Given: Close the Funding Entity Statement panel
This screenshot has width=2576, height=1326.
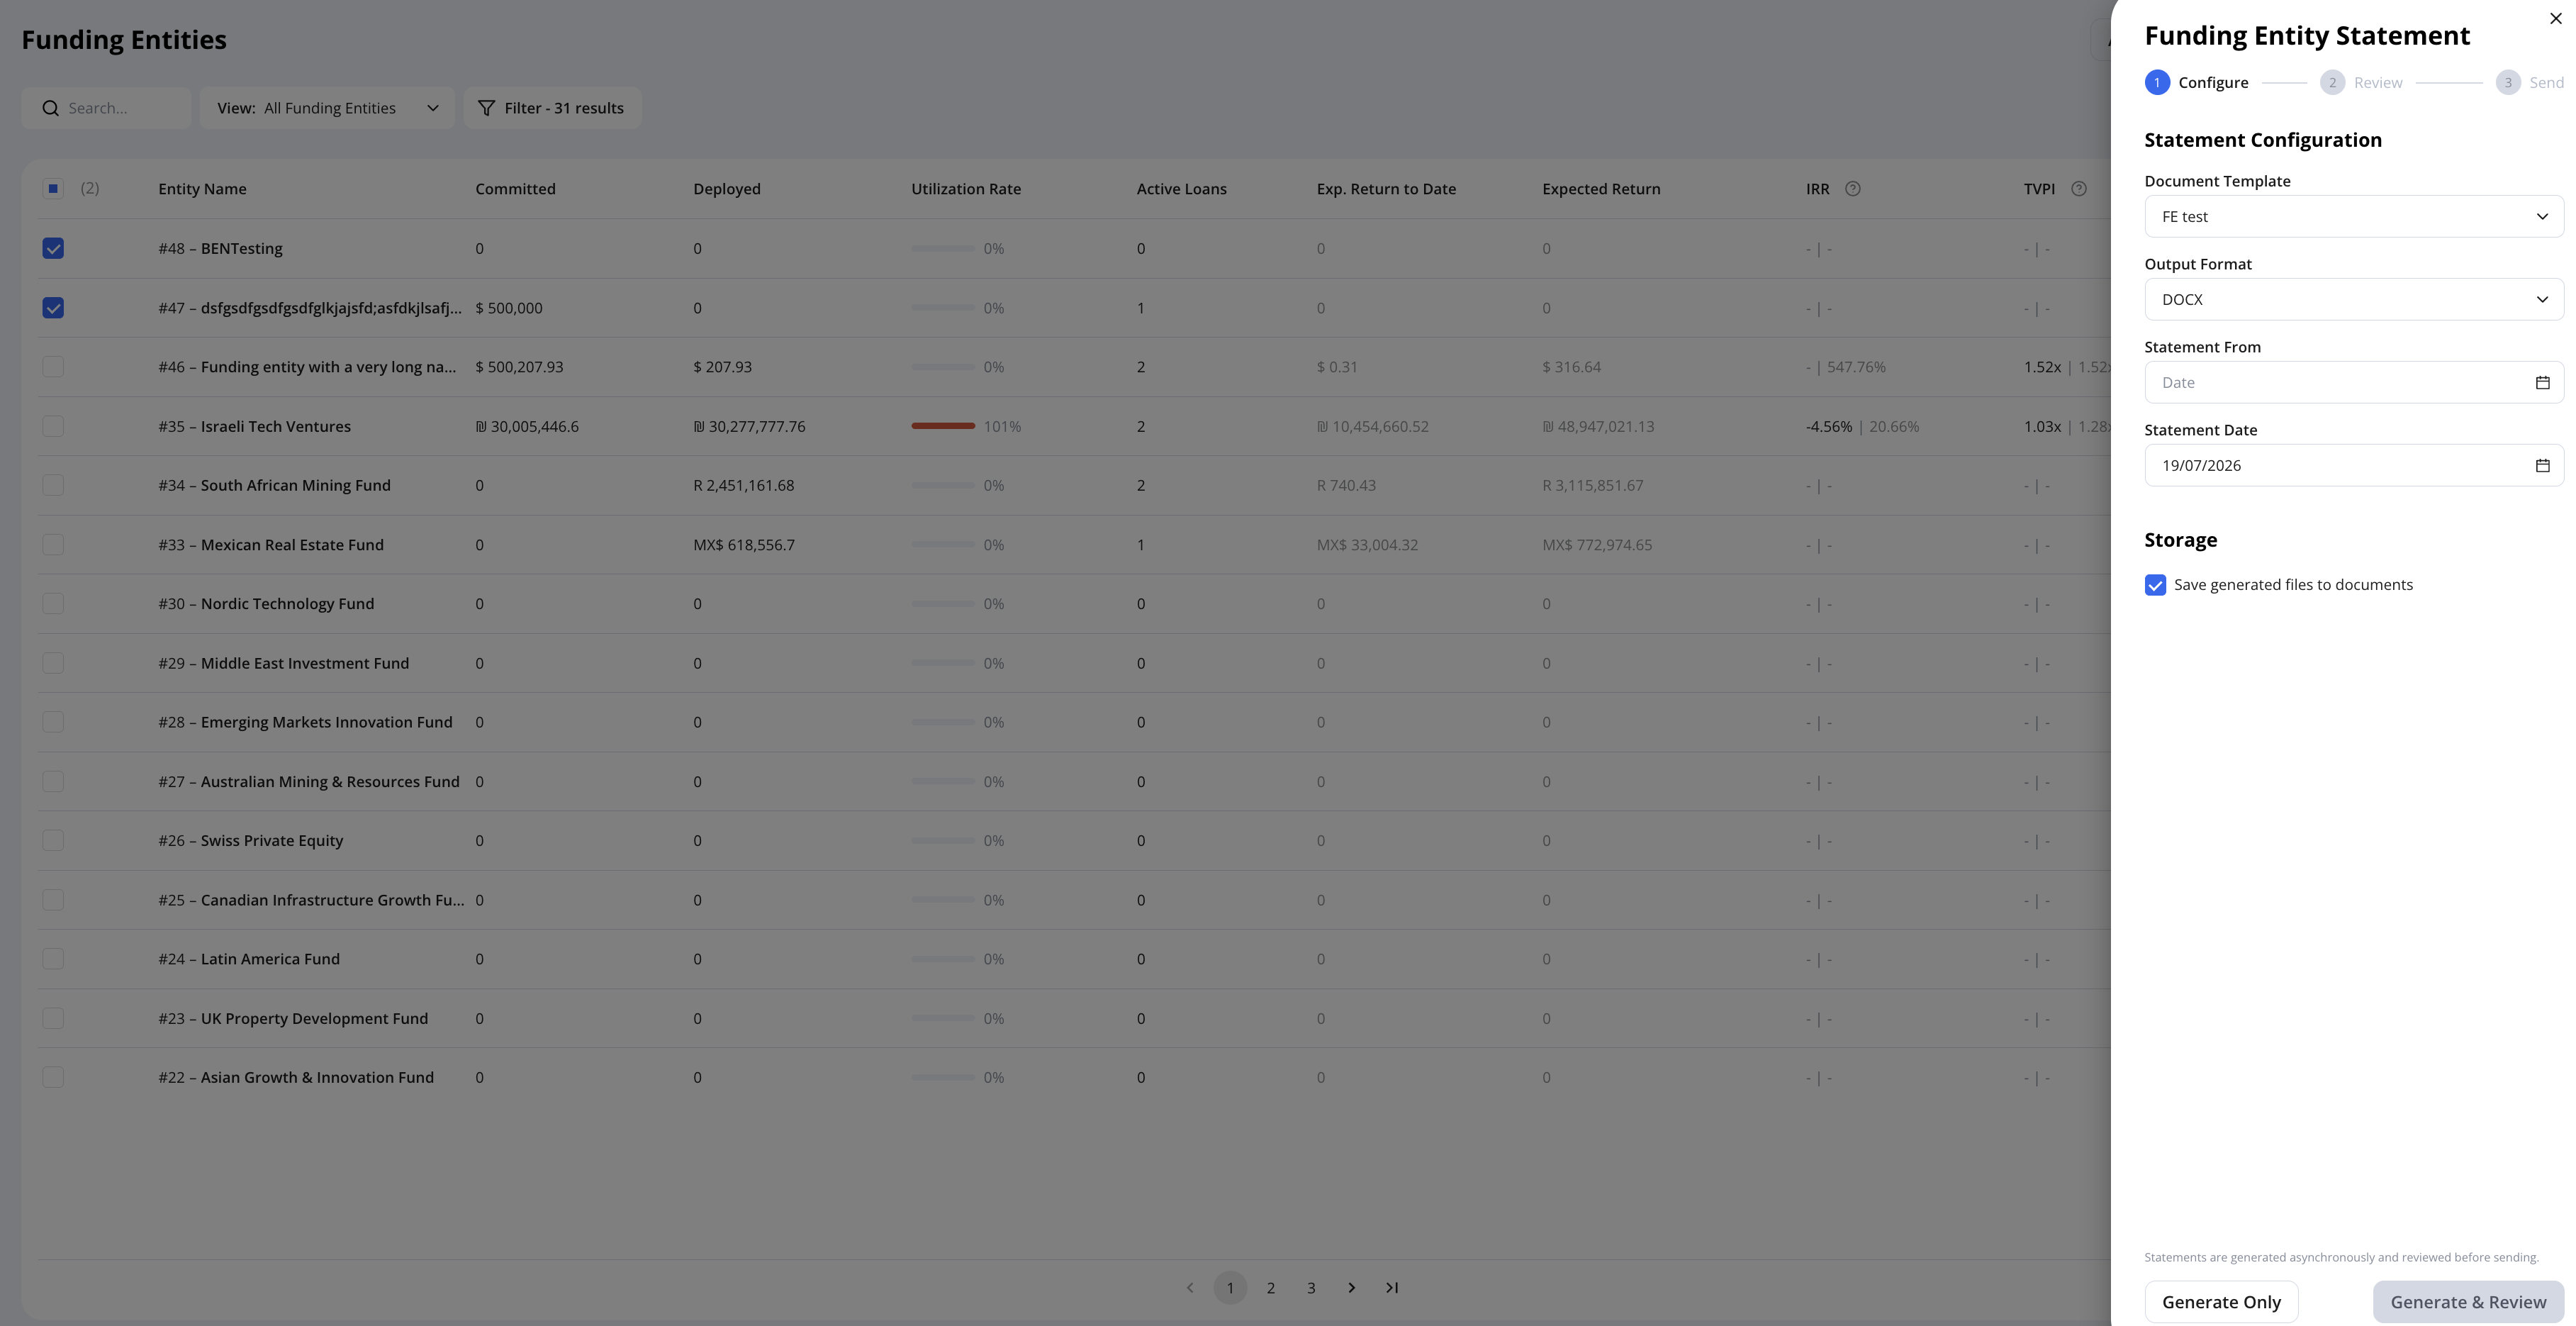Looking at the screenshot, I should click(x=2555, y=19).
